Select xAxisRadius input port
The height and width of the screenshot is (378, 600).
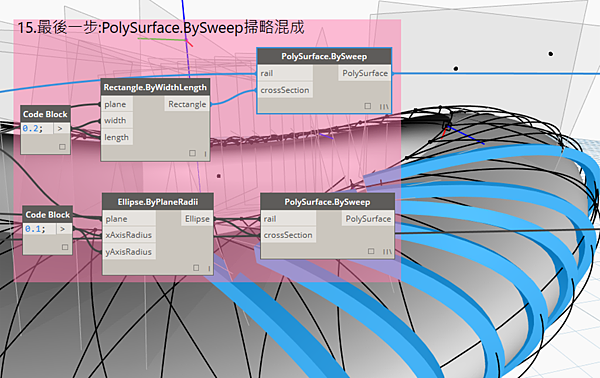pos(129,235)
